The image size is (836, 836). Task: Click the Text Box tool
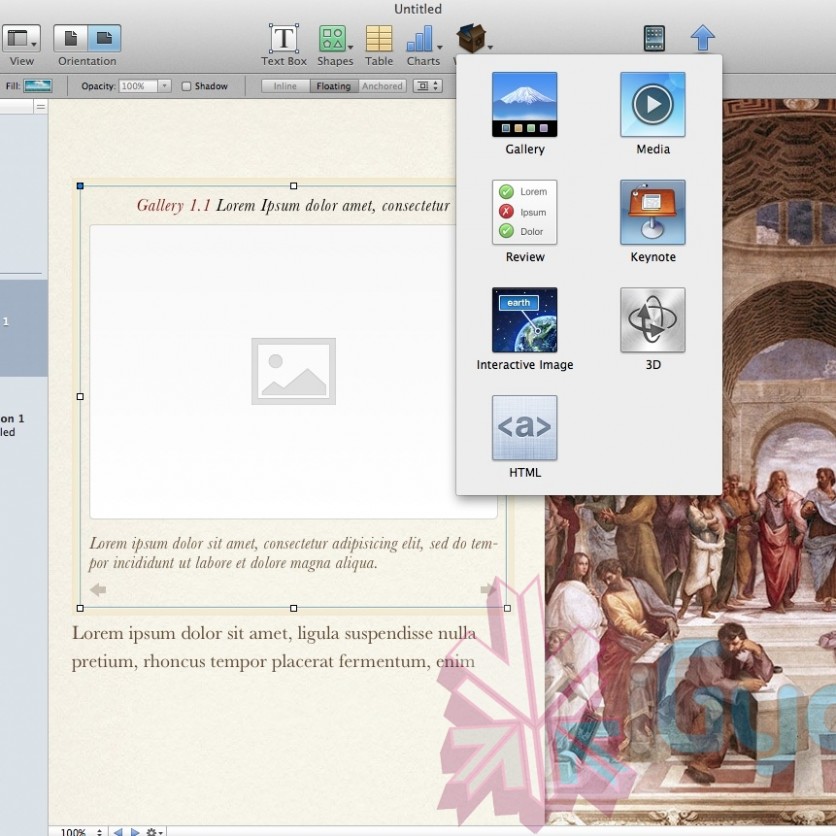284,40
